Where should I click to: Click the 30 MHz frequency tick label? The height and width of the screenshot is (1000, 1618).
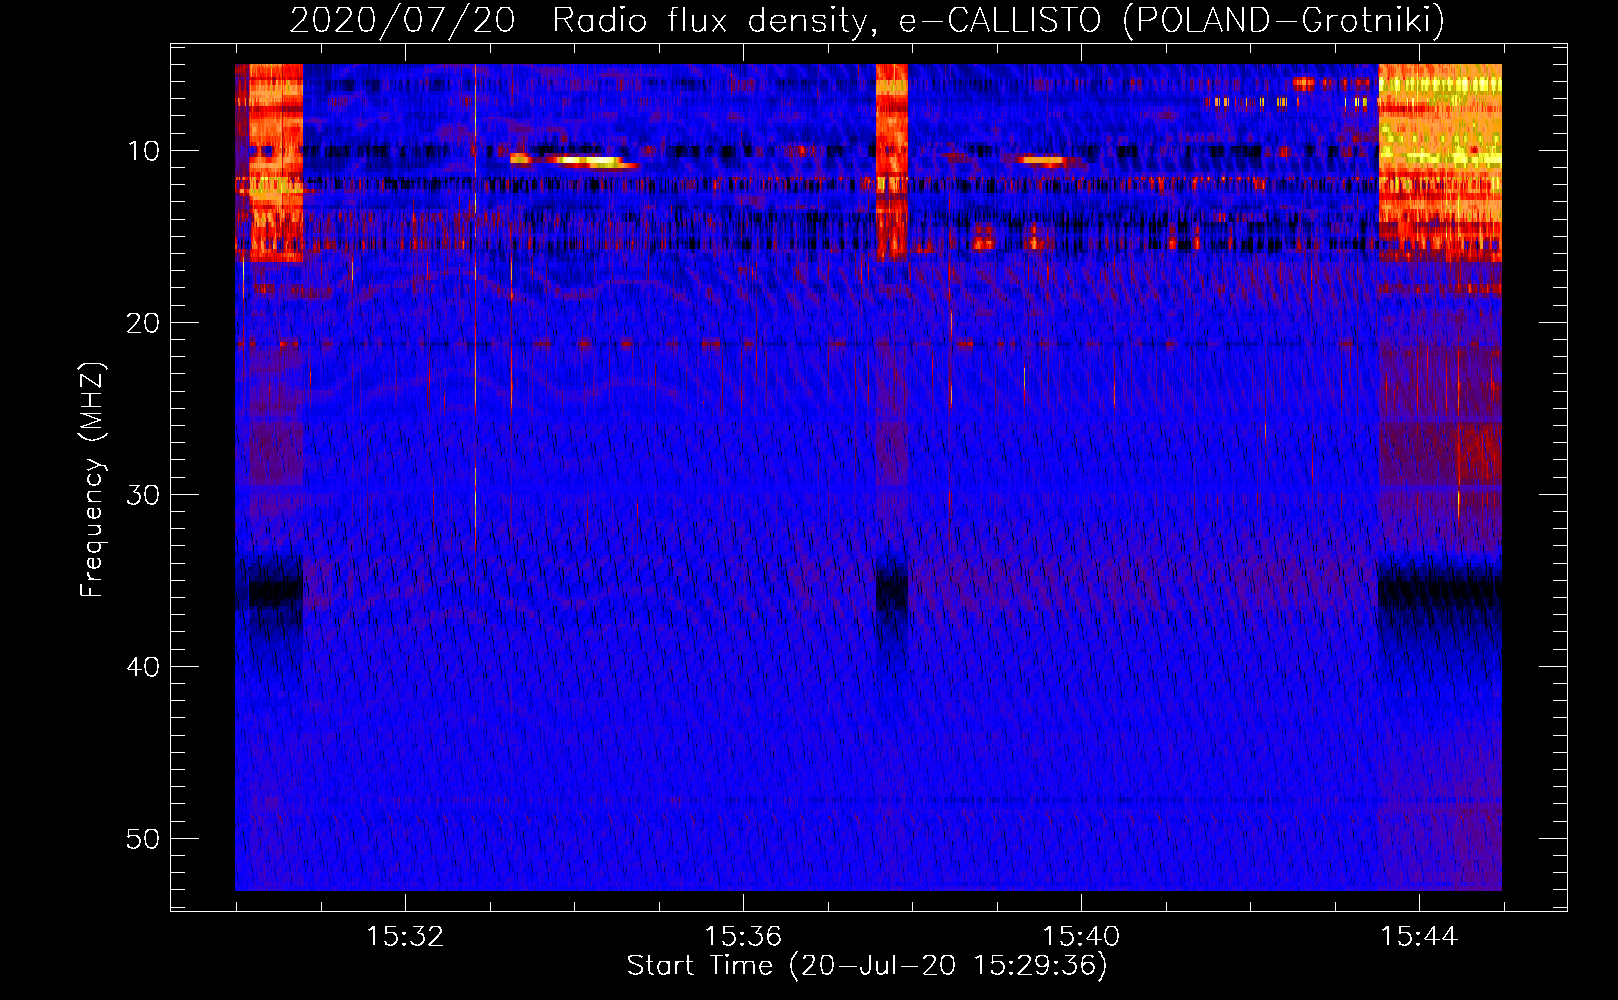tap(144, 495)
